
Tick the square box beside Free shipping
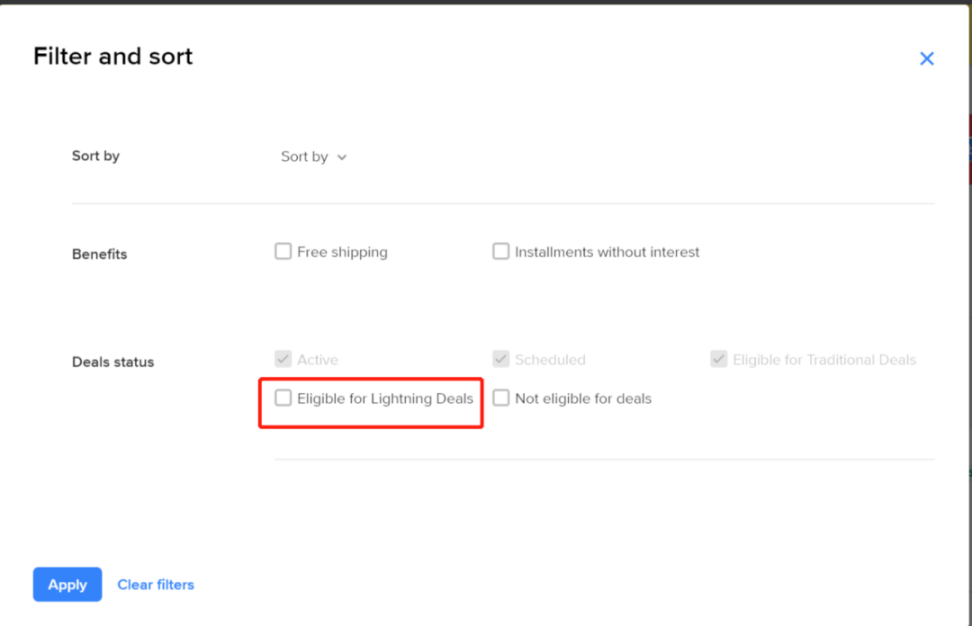tap(283, 252)
